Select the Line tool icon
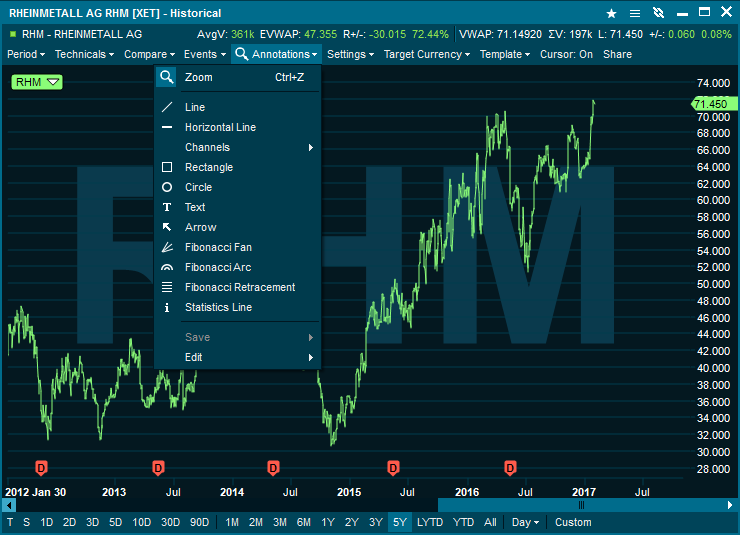740x535 pixels. coord(167,107)
